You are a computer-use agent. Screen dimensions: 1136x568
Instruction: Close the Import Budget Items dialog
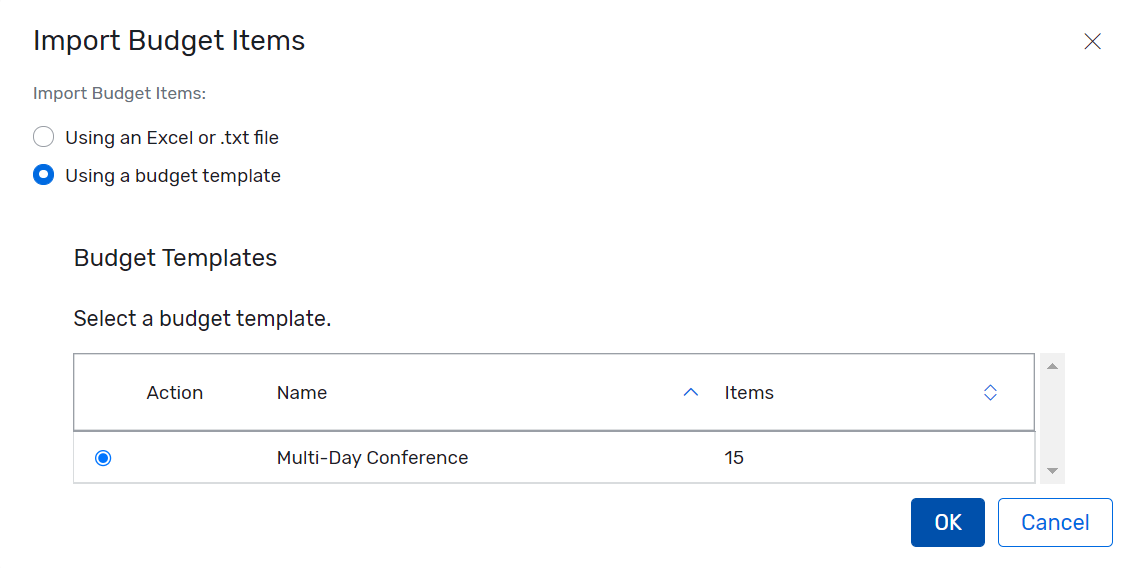[x=1092, y=41]
